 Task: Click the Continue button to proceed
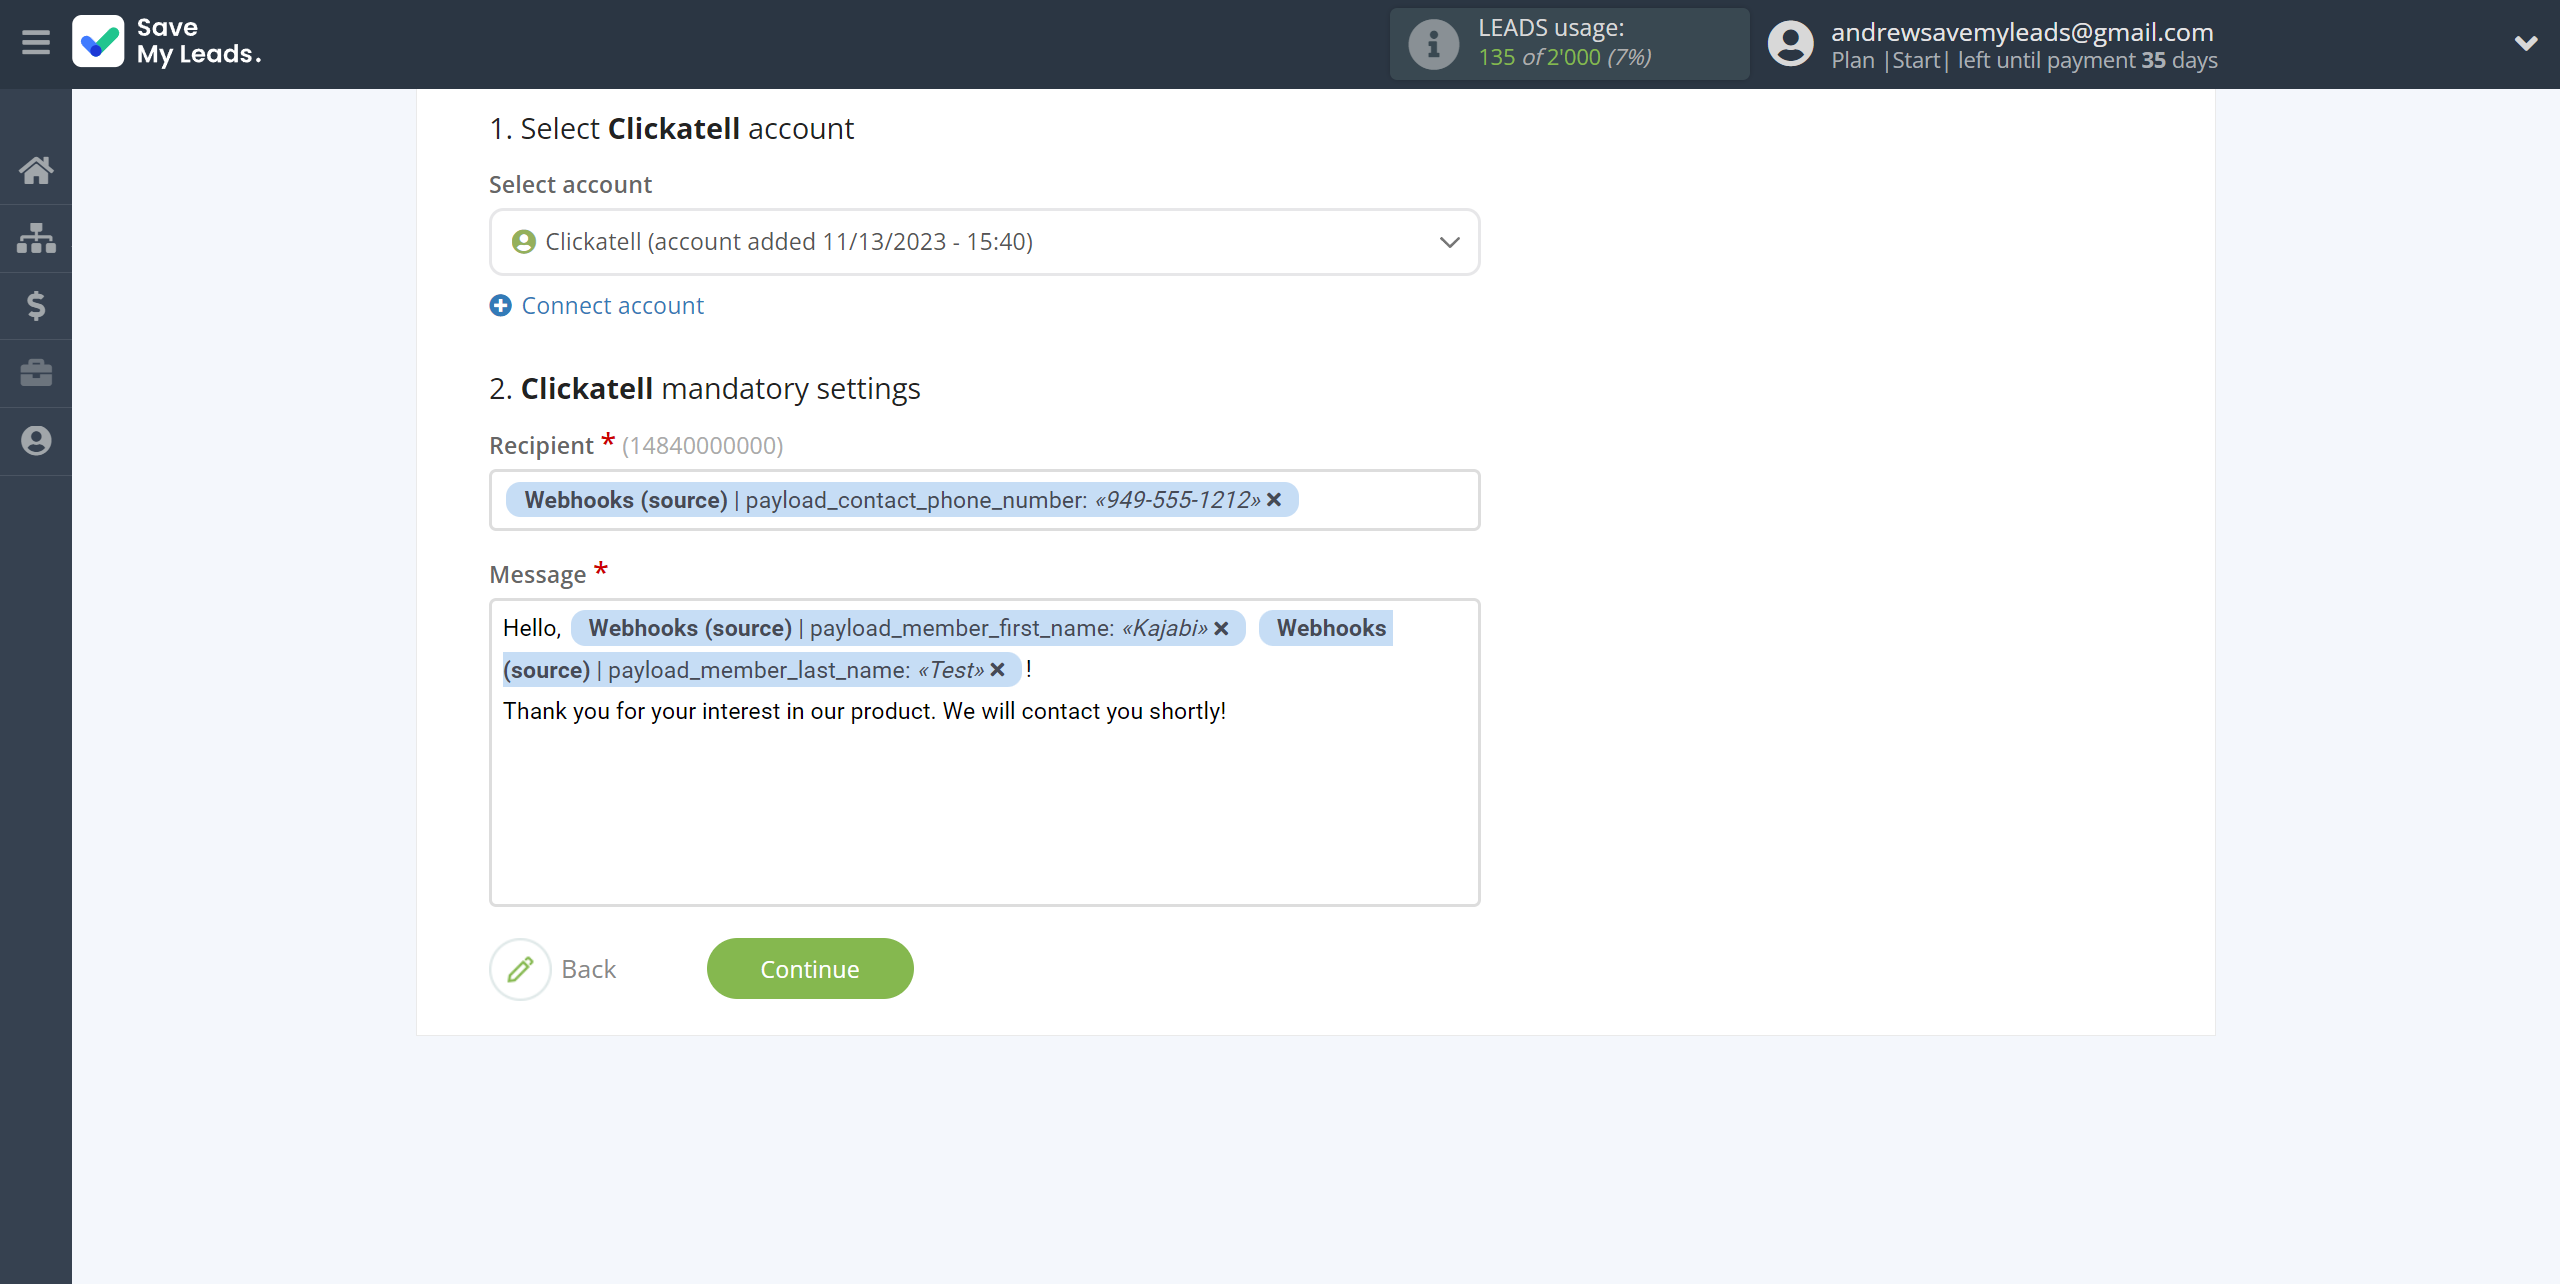point(809,968)
